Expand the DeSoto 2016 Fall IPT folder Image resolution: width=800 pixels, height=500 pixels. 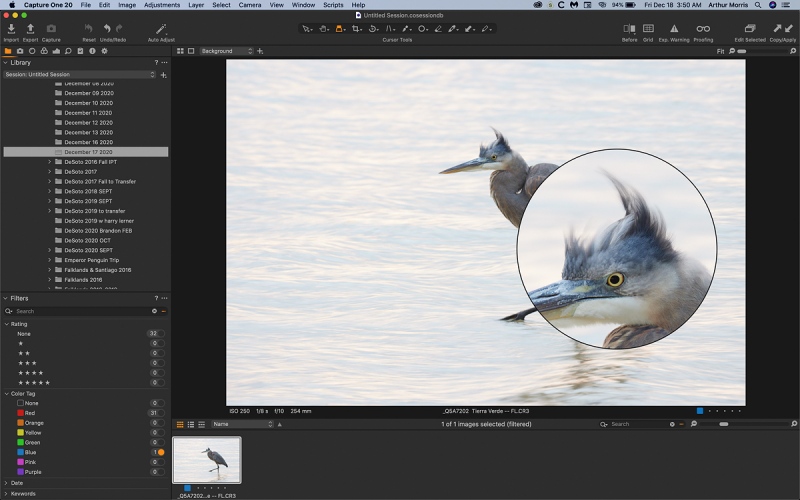[x=49, y=162]
